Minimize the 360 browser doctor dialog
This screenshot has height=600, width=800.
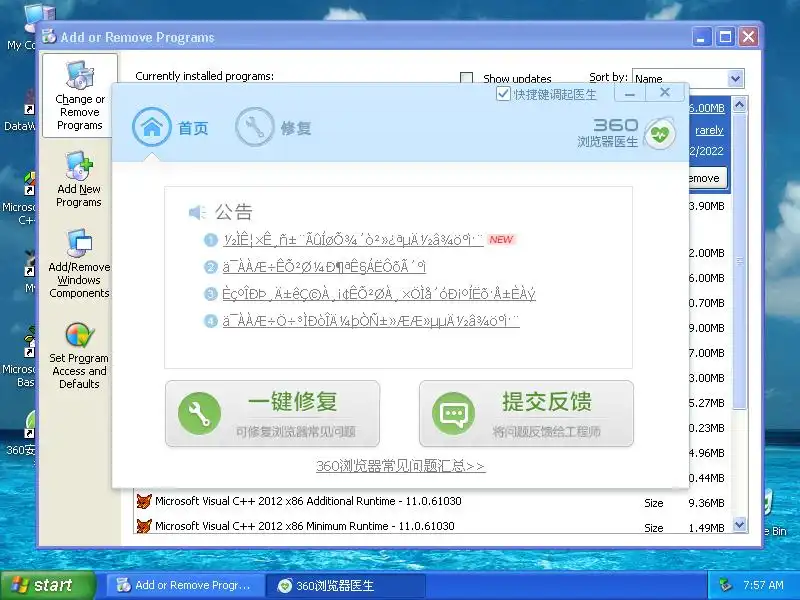[630, 93]
